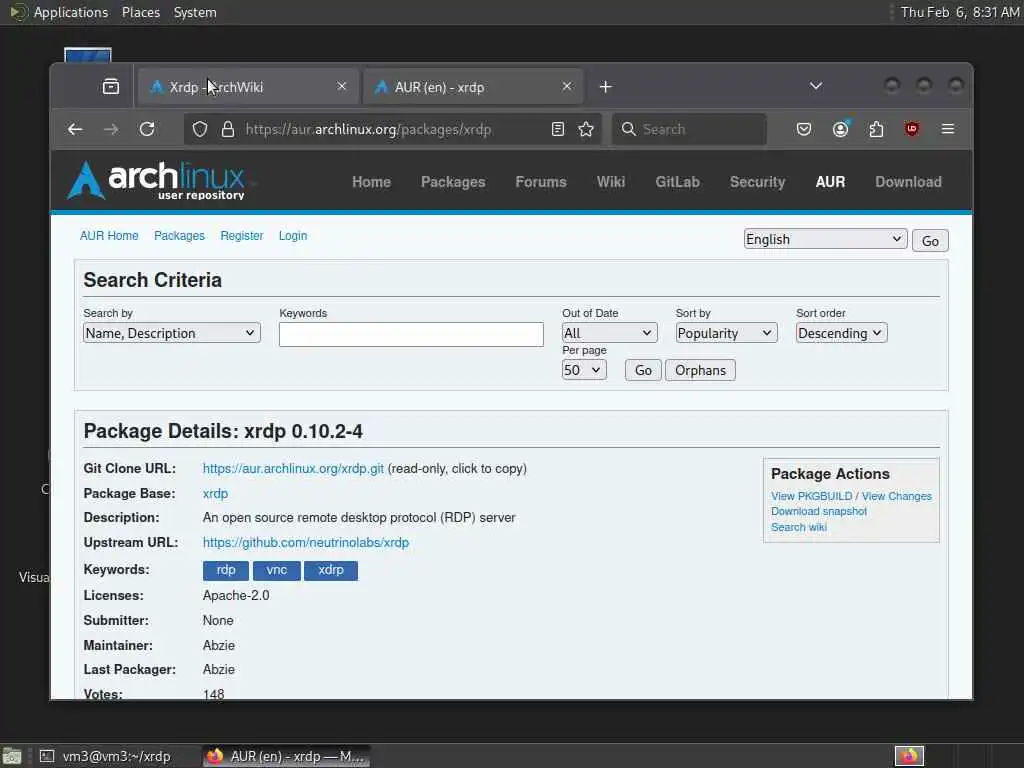Select the AUR (en) - xrdp tab
1024x768 pixels.
click(x=472, y=87)
